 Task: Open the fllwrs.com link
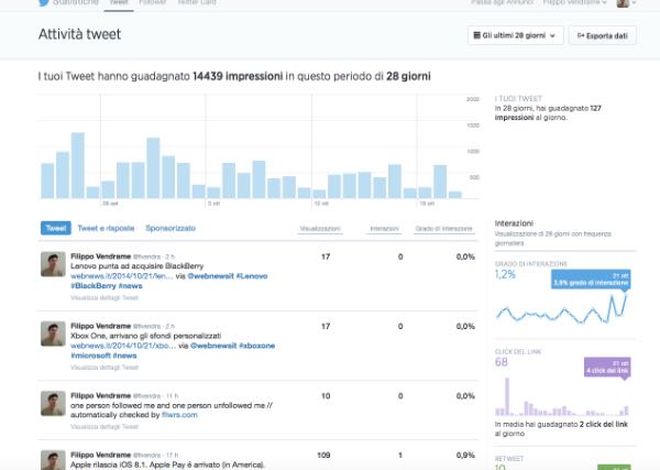(x=179, y=415)
